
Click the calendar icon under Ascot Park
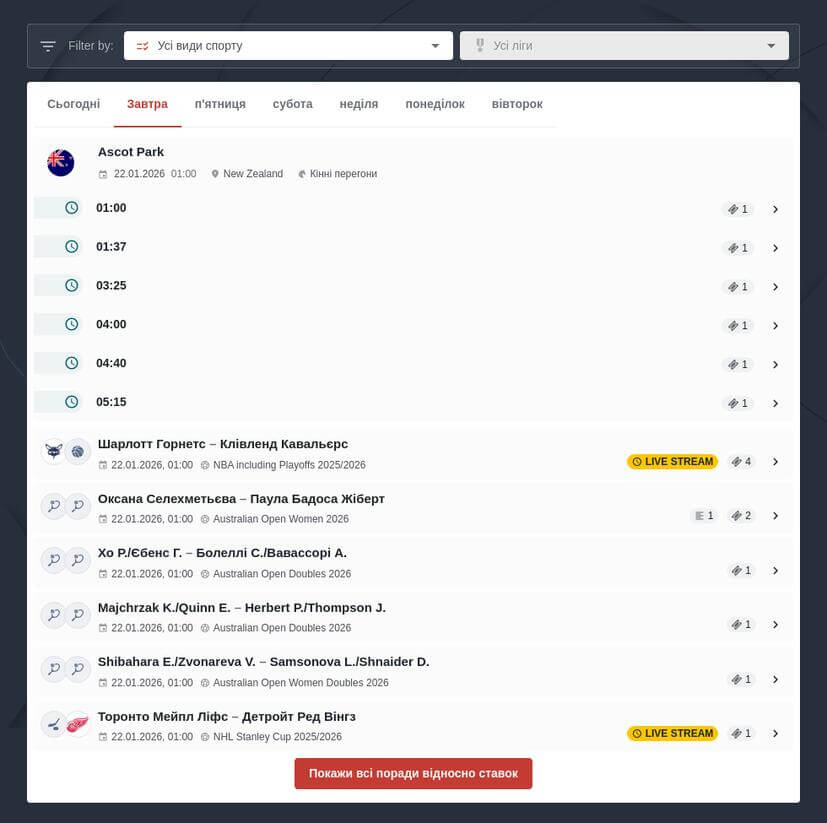point(103,173)
